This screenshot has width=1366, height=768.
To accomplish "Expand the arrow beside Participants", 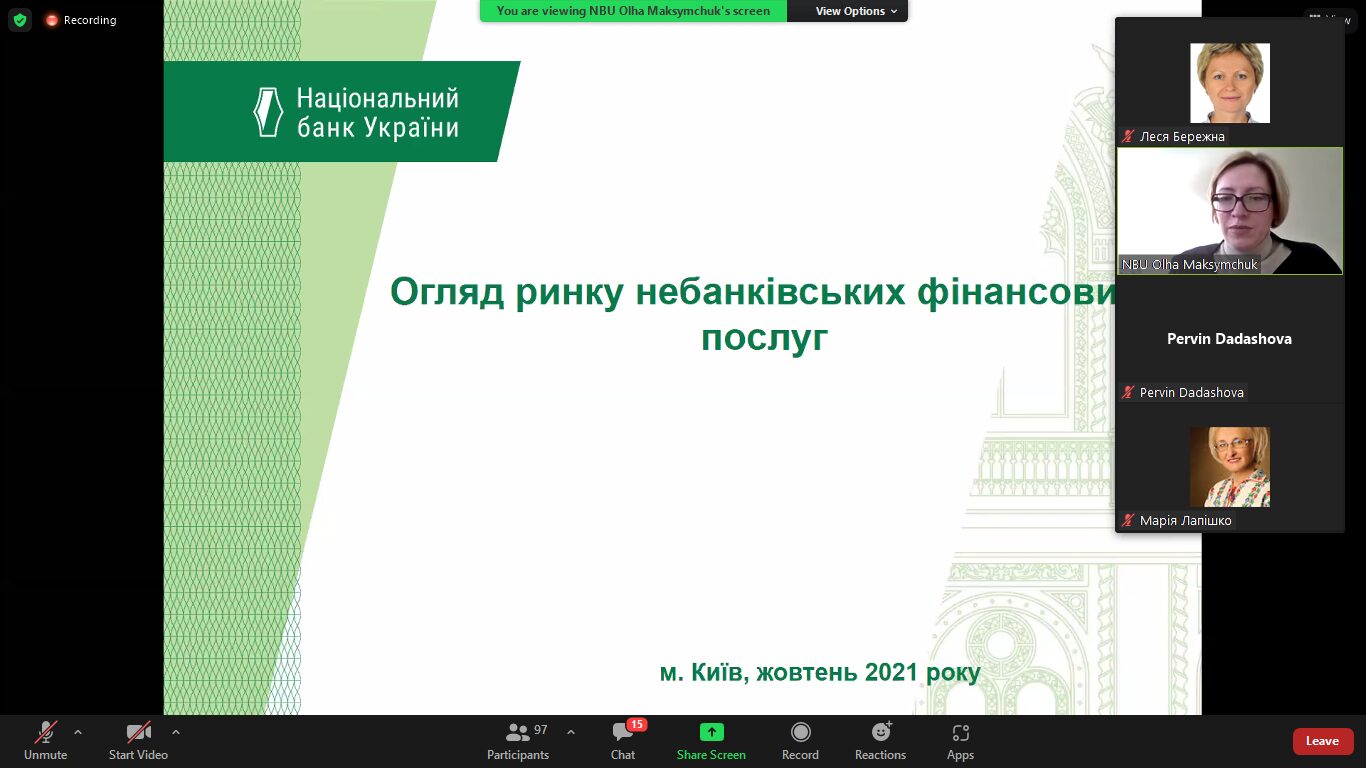I will [571, 732].
